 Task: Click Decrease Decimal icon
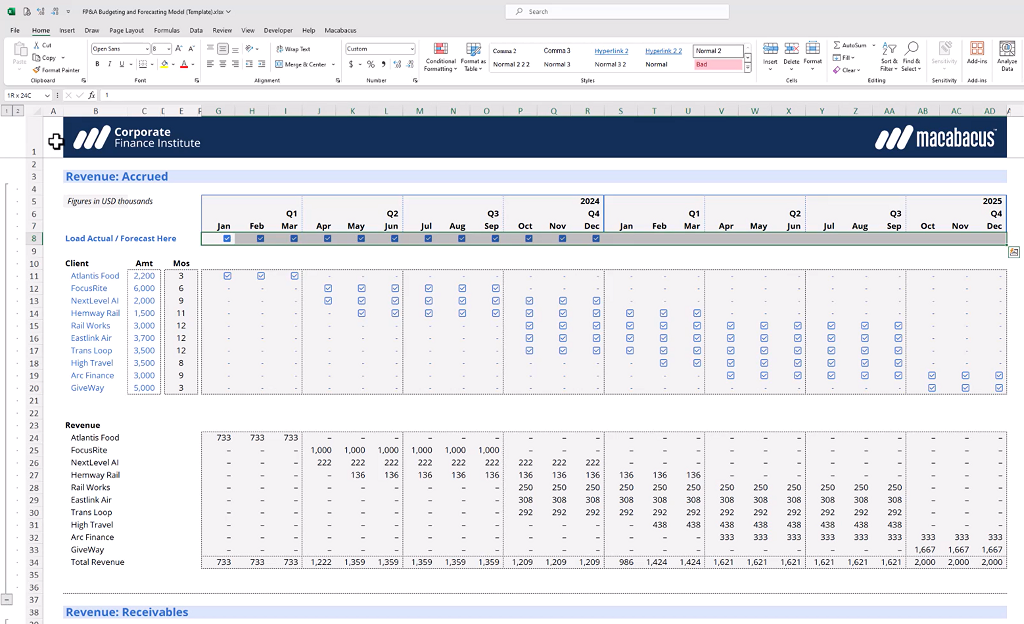point(409,64)
